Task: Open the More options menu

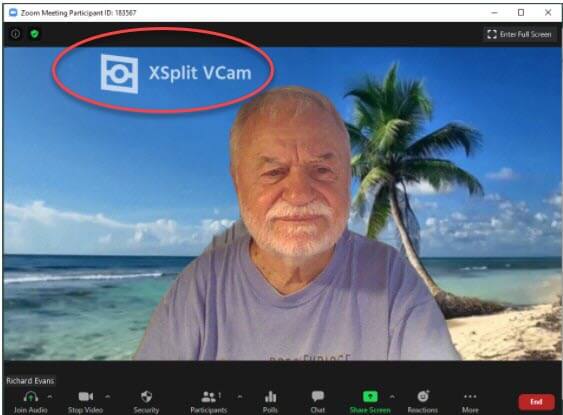Action: (470, 396)
